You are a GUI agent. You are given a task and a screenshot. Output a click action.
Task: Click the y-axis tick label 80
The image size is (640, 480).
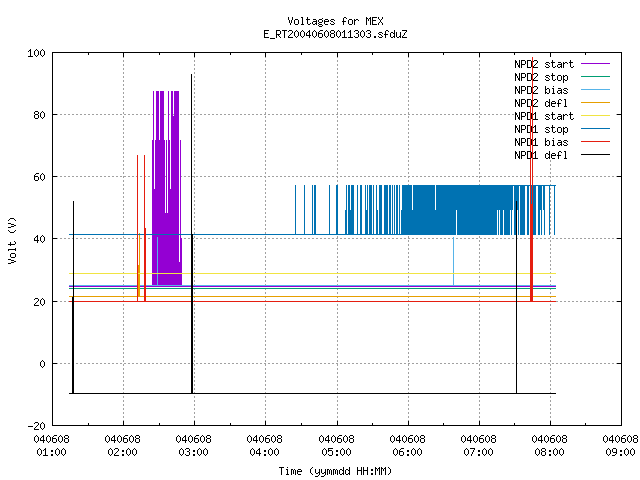pyautogui.click(x=39, y=115)
